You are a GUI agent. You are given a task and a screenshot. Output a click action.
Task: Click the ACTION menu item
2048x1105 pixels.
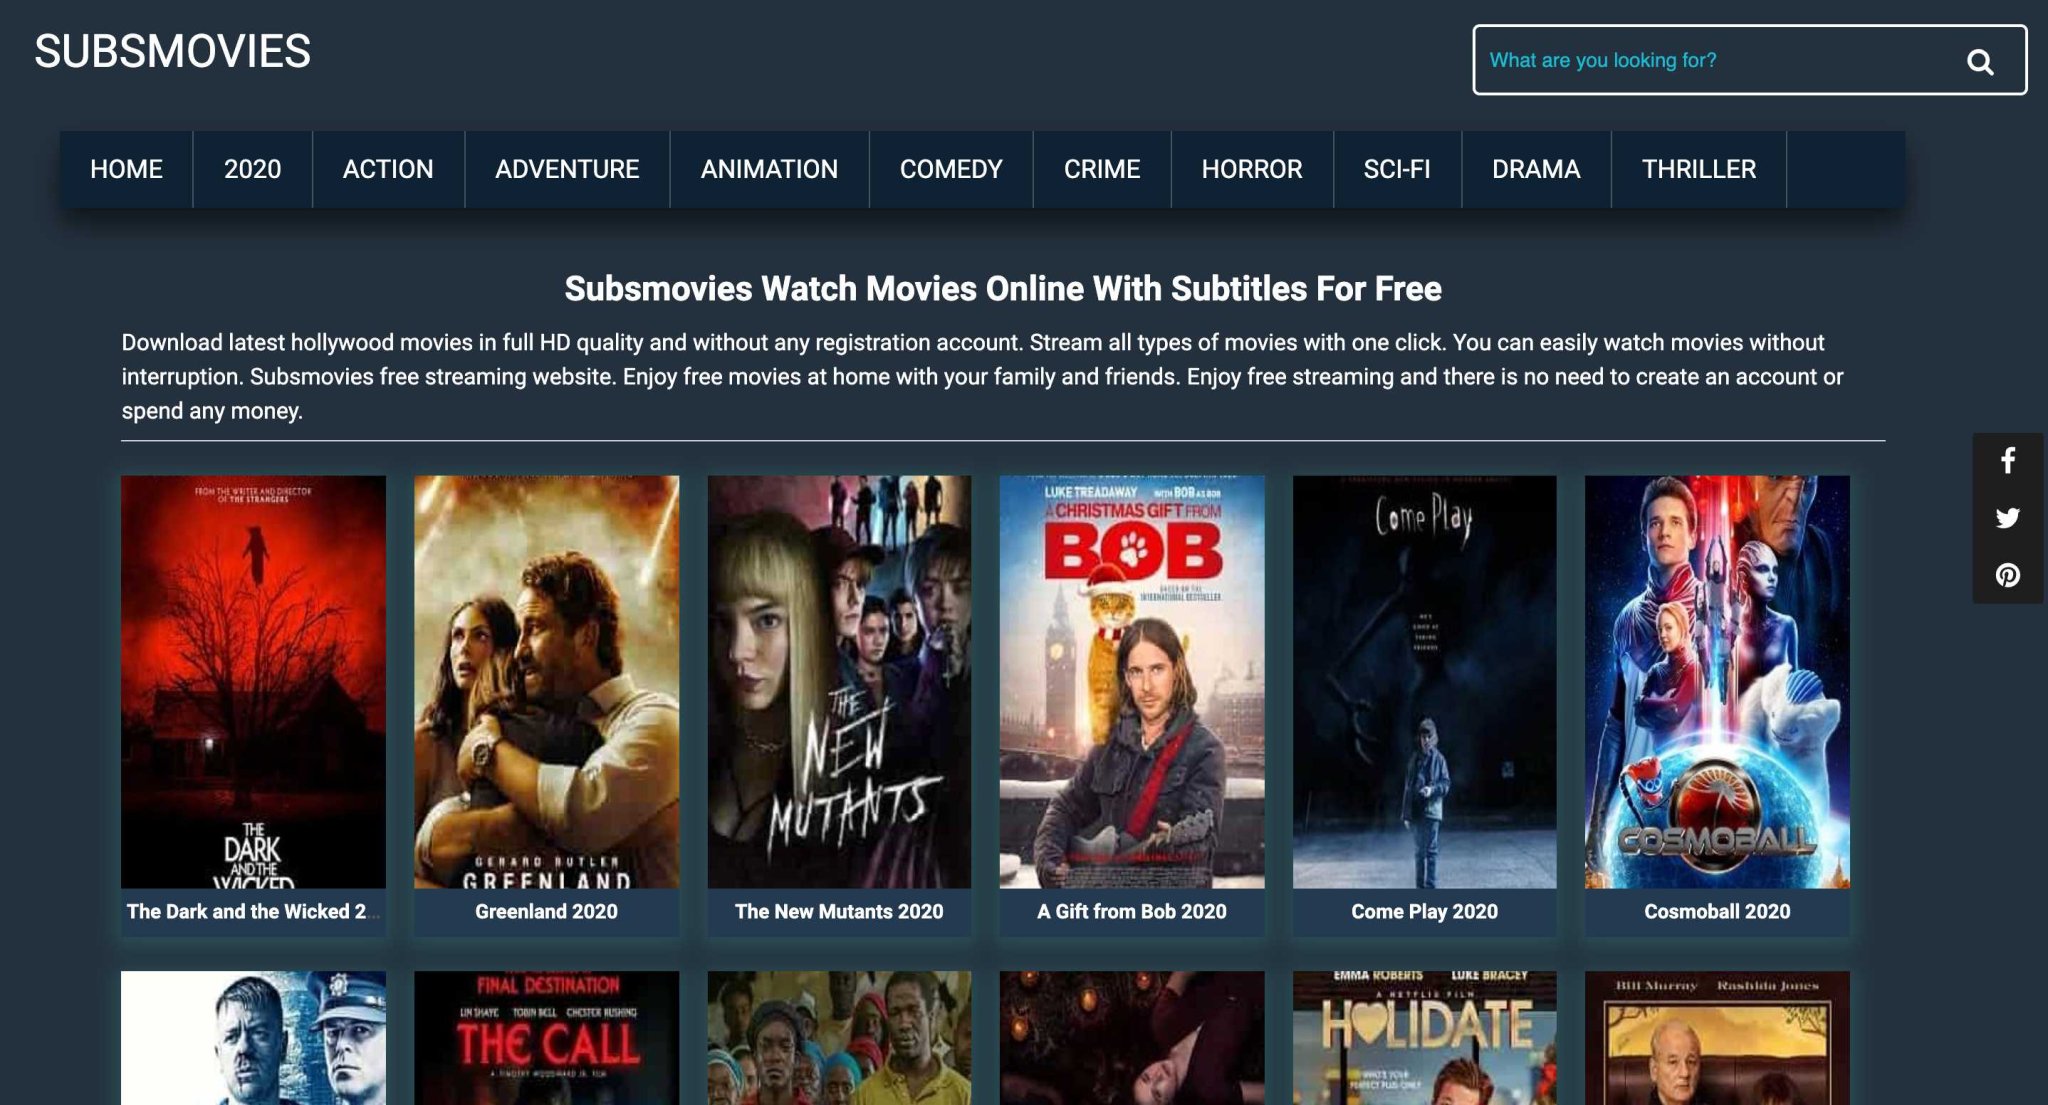[388, 169]
